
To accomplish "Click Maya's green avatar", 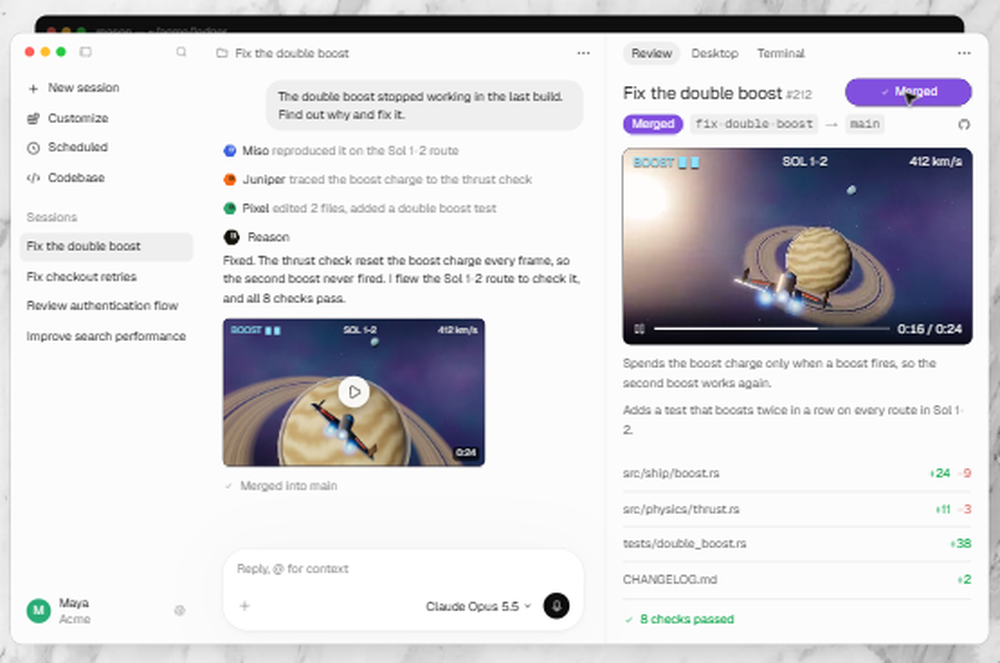I will click(x=38, y=610).
